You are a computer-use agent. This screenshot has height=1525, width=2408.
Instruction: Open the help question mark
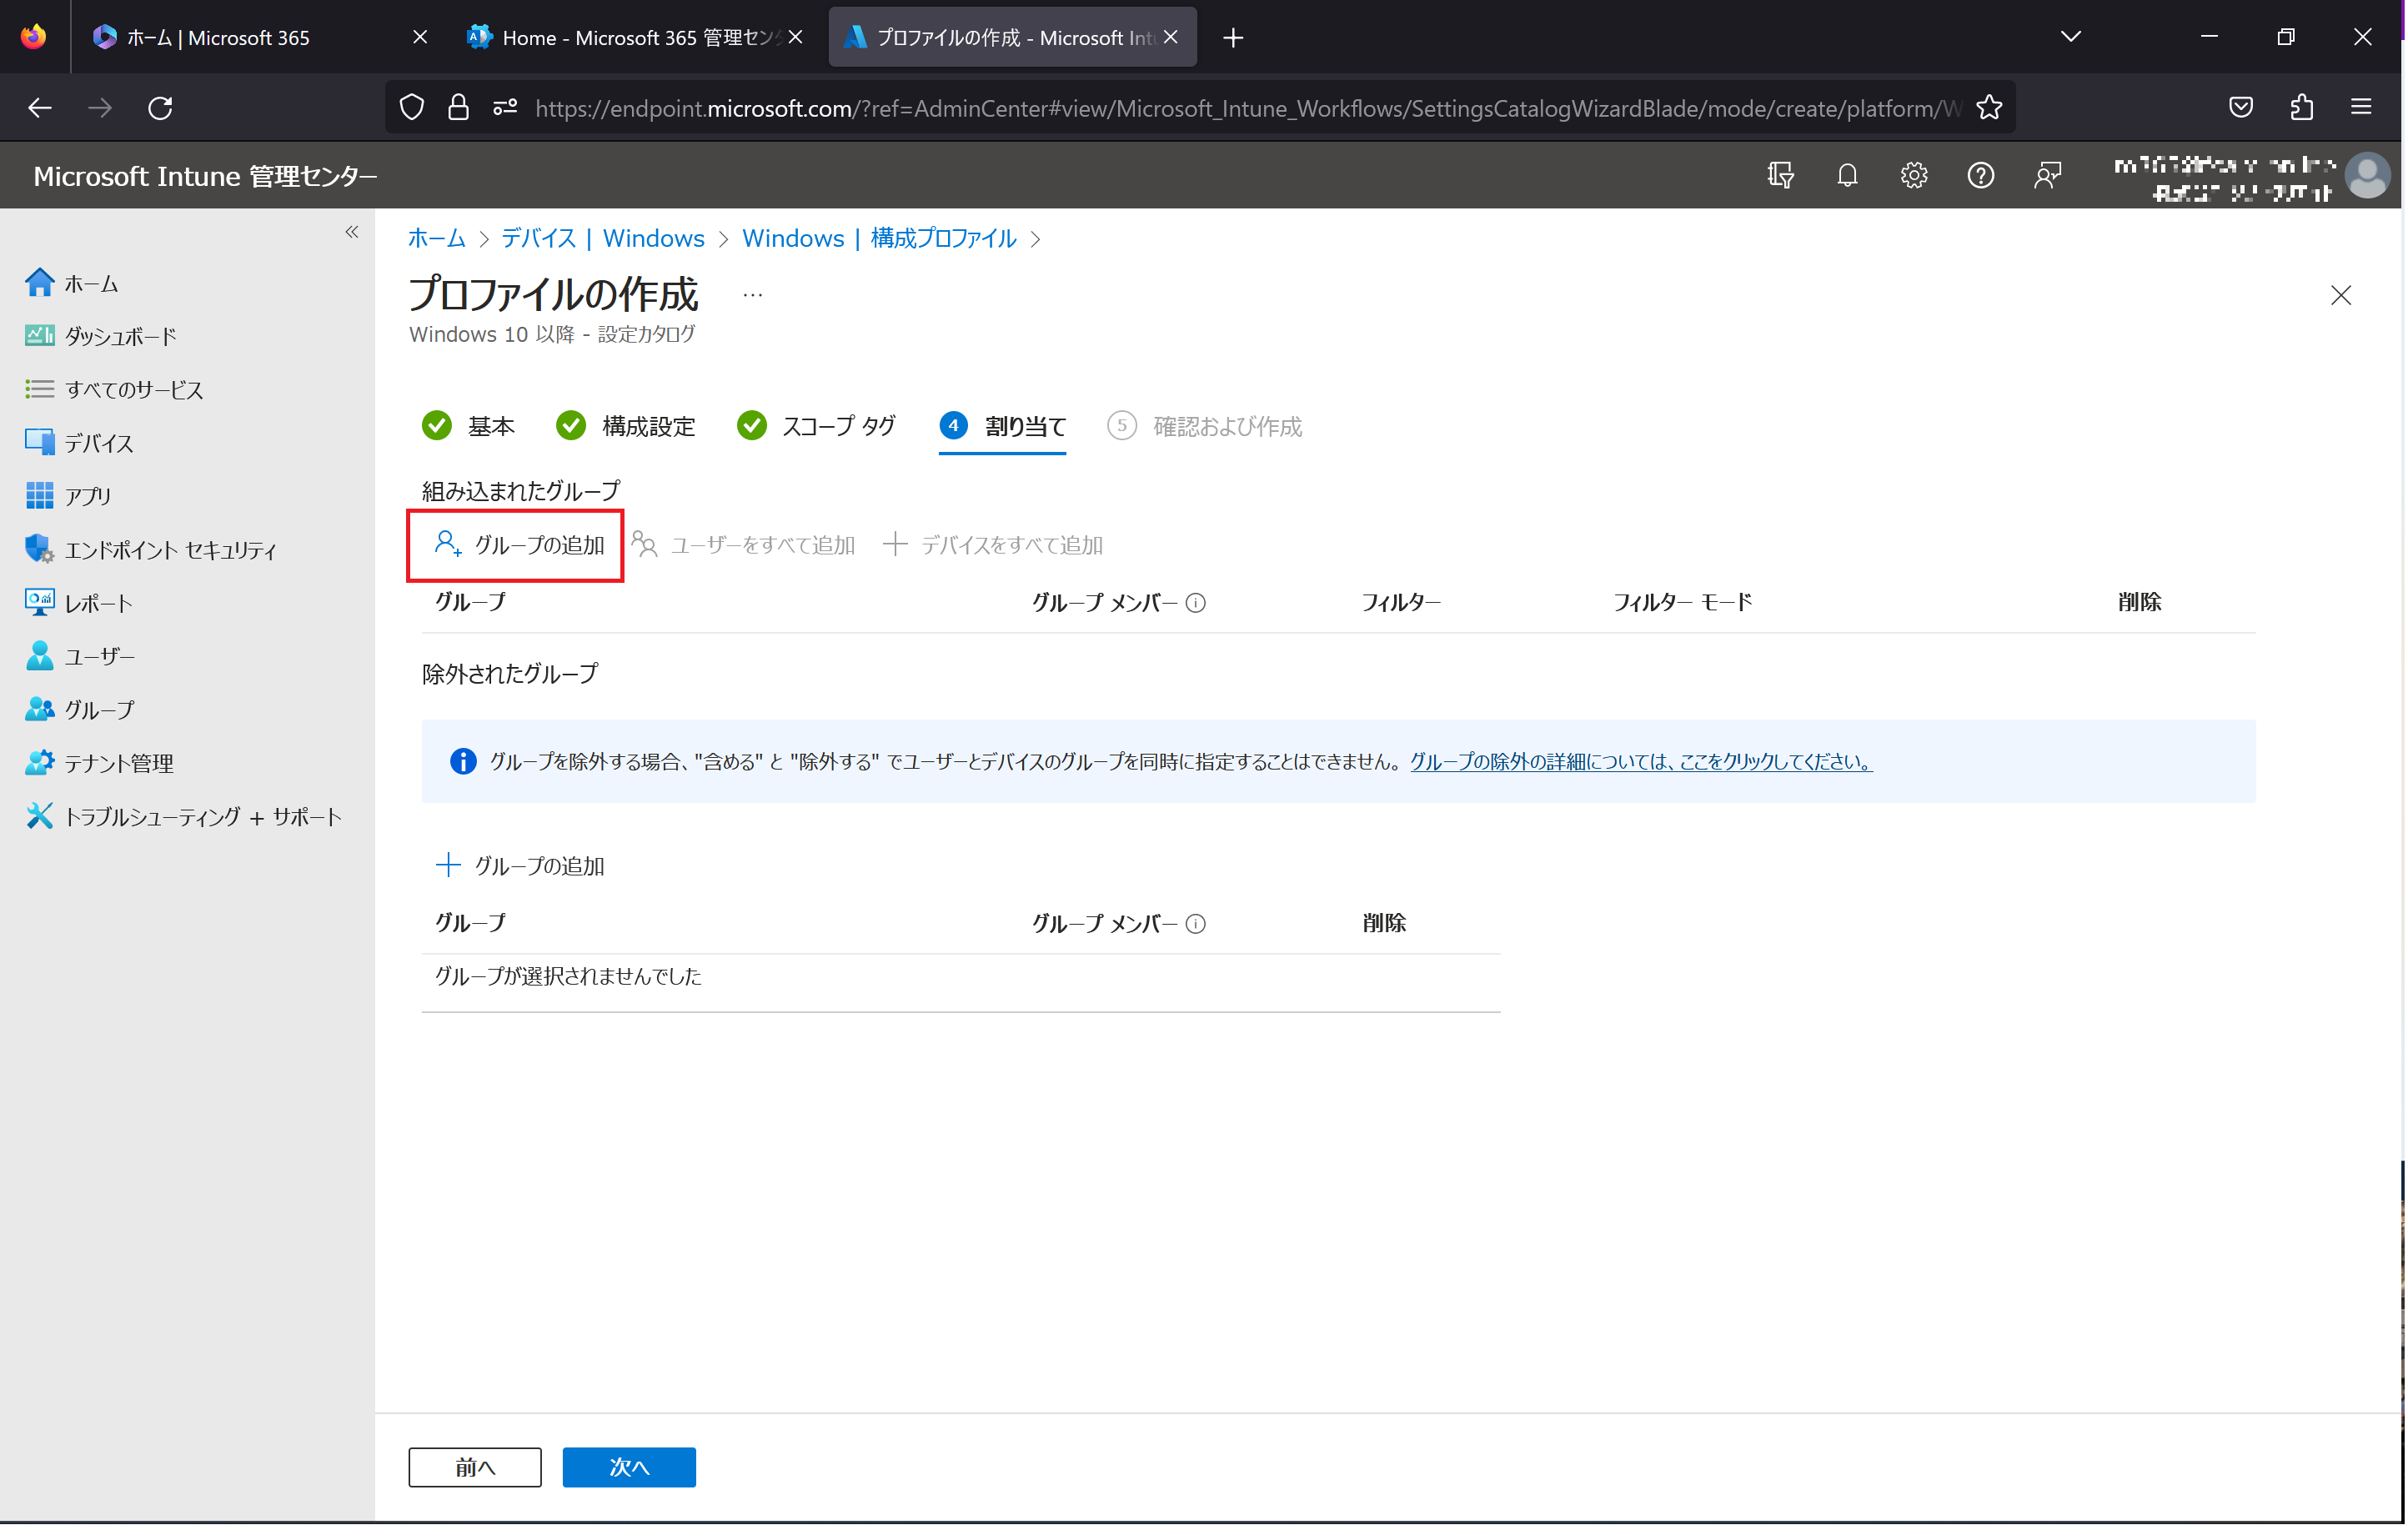1981,176
